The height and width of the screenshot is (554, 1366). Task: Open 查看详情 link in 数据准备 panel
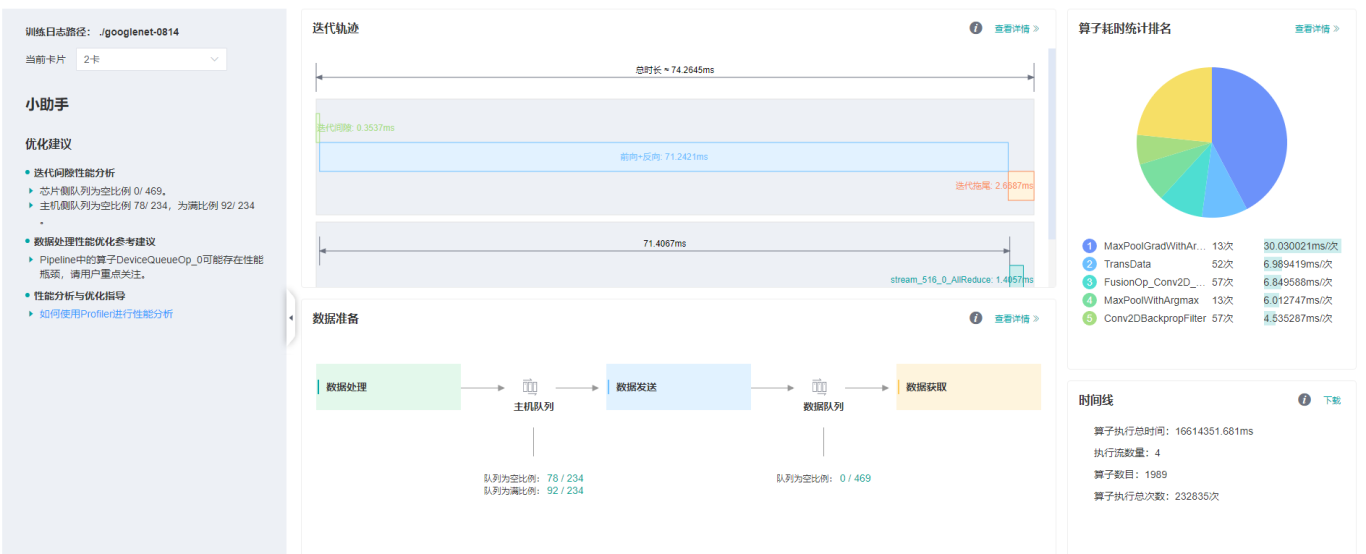[x=1016, y=319]
